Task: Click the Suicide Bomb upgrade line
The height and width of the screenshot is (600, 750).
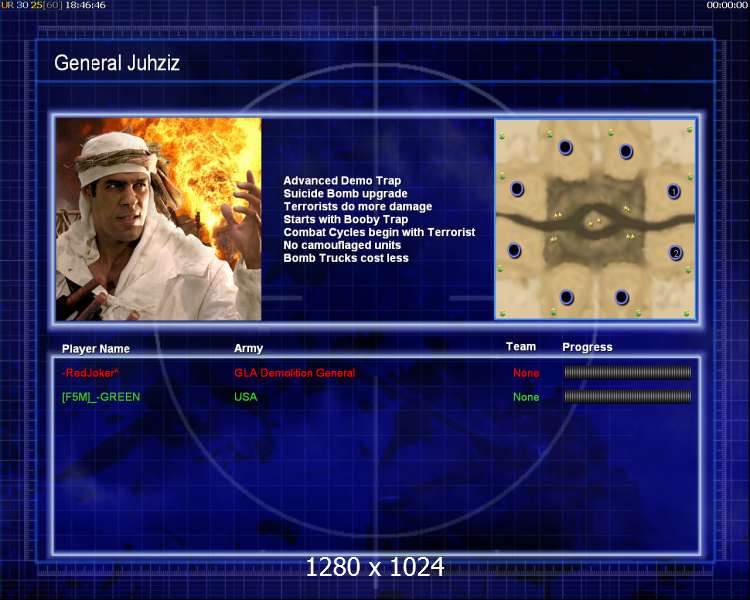Action: click(x=345, y=193)
